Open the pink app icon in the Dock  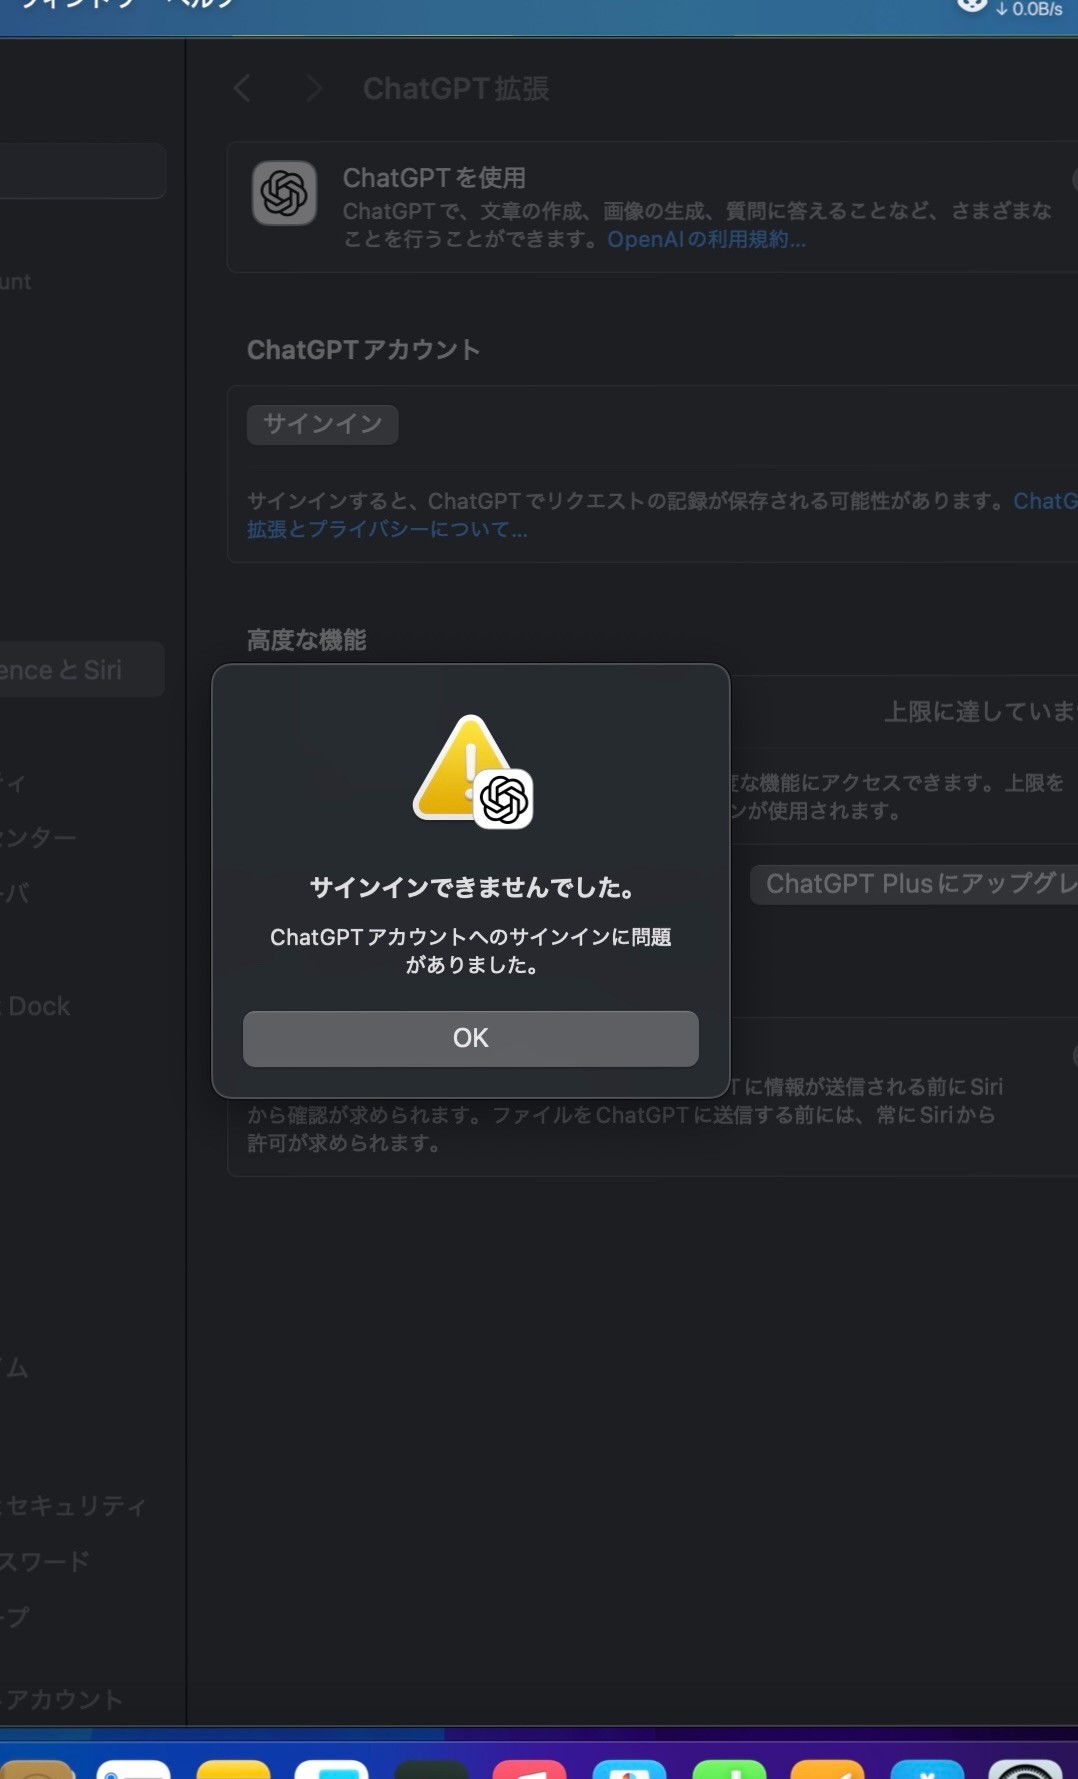click(x=529, y=1769)
